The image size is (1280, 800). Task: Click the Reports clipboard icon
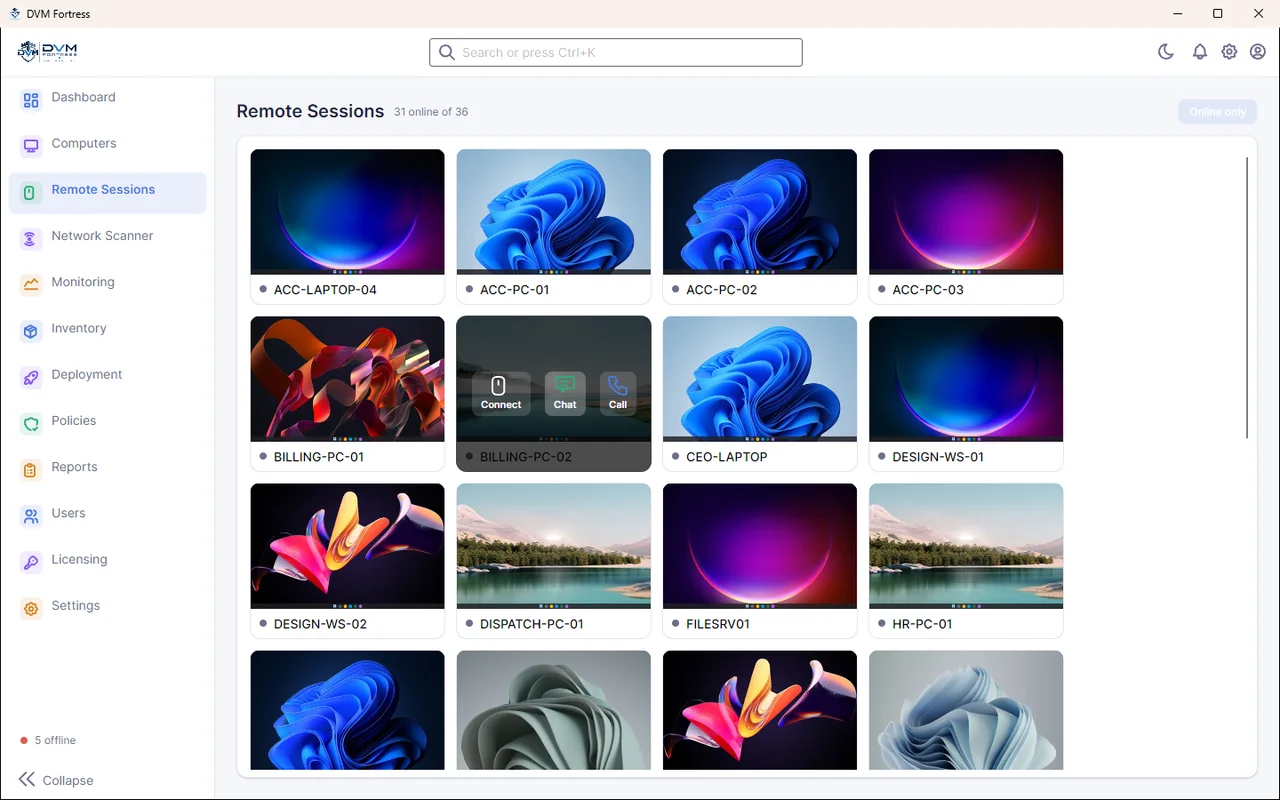click(x=31, y=469)
